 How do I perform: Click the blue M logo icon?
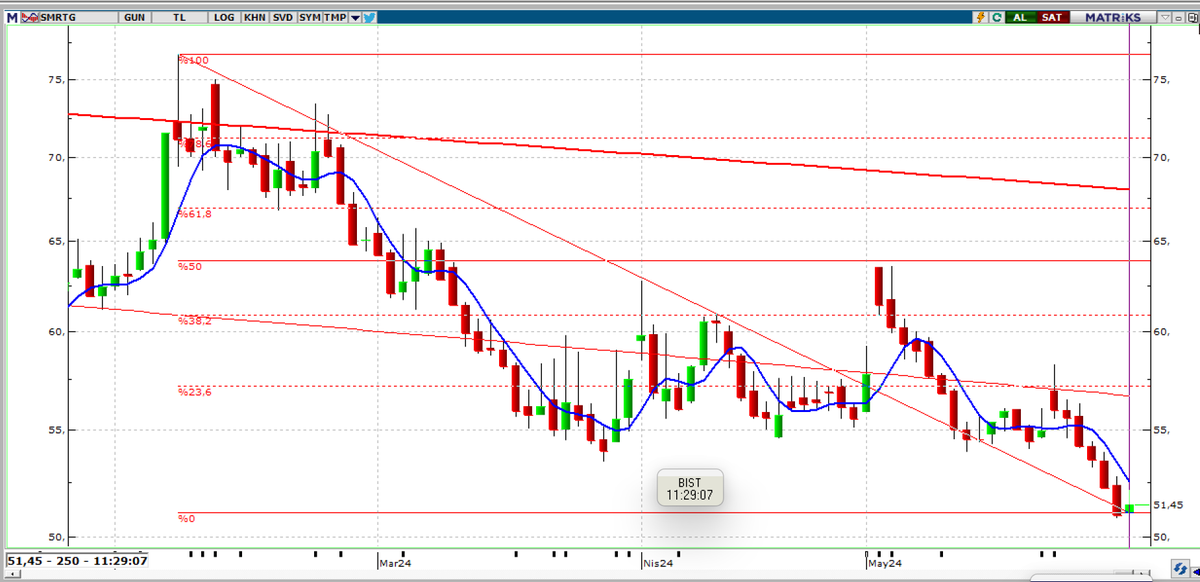12,17
